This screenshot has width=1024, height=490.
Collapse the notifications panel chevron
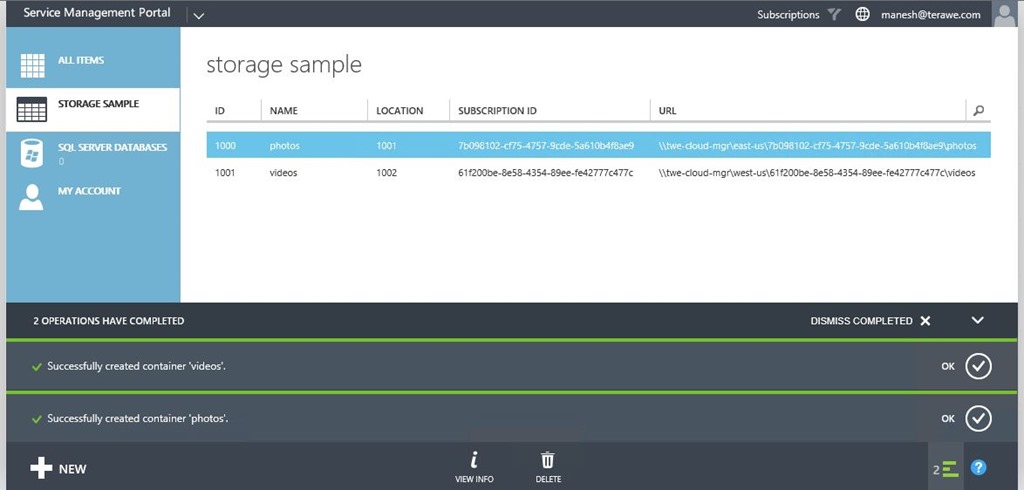click(978, 321)
